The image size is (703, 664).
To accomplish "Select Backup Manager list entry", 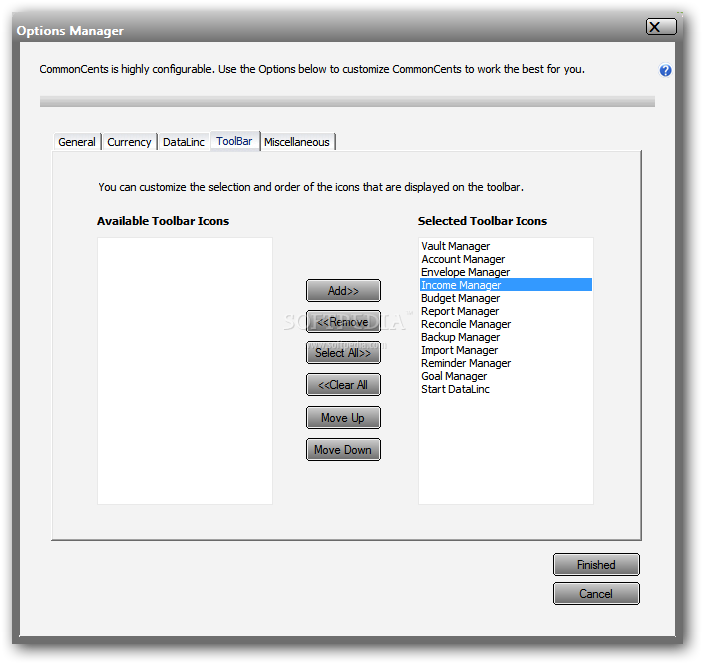I will [506, 337].
